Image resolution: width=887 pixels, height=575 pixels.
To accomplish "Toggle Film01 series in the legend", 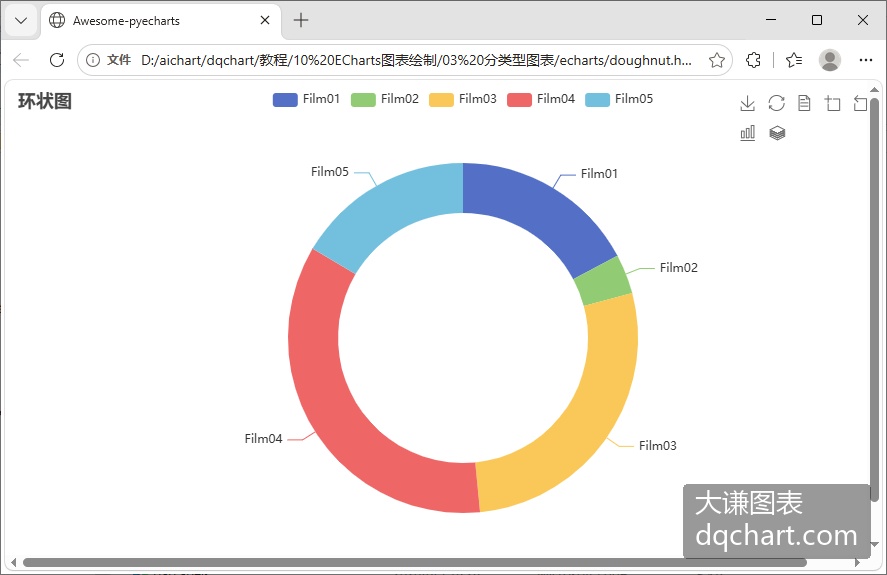I will pyautogui.click(x=307, y=99).
